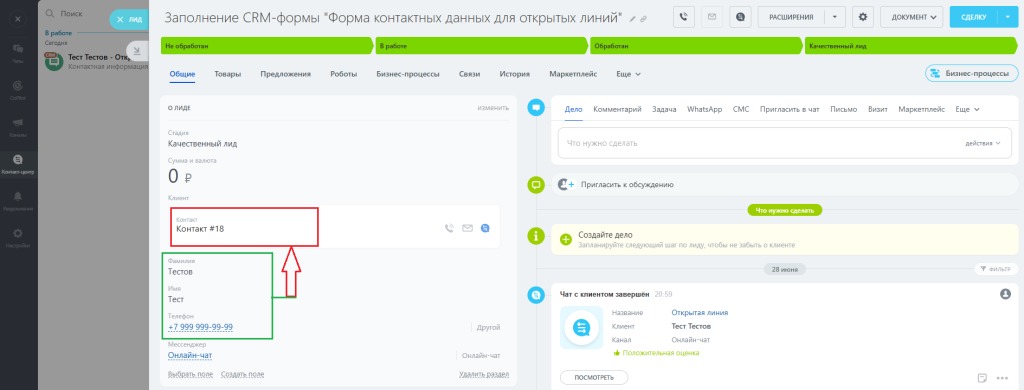Open the chat messenger icon in the header
The width and height of the screenshot is (1024, 390).
741,16
